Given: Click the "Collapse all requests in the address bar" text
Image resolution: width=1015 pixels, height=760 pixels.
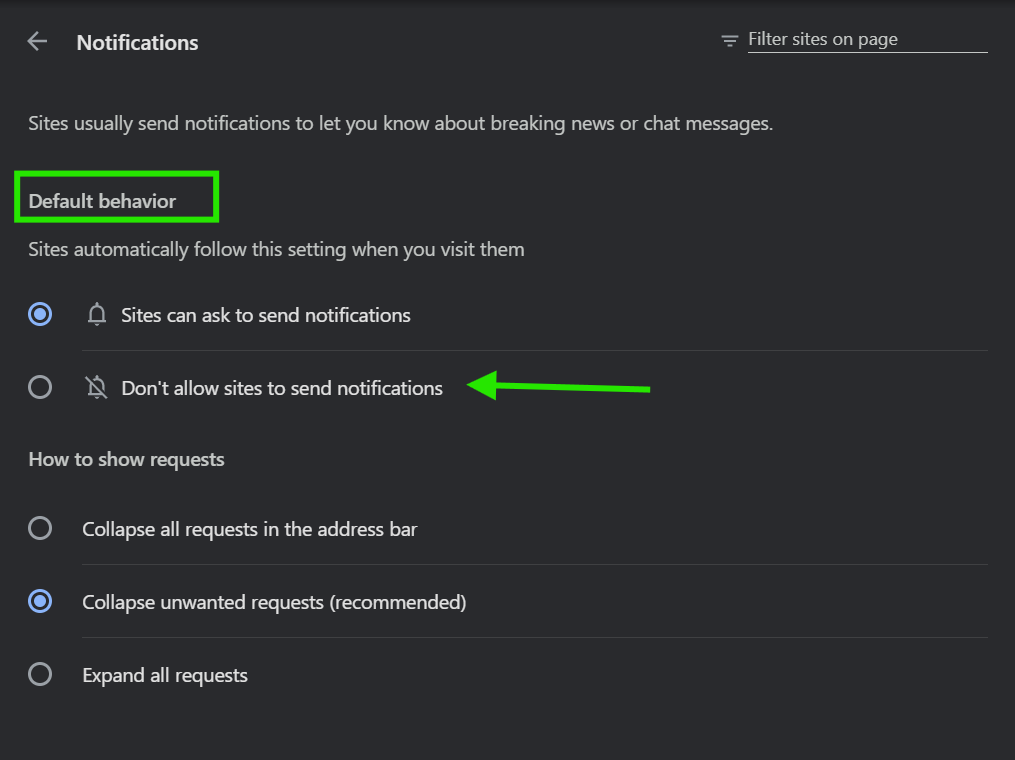Looking at the screenshot, I should click(249, 529).
